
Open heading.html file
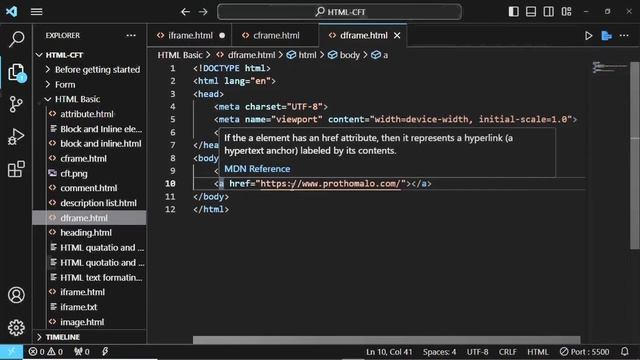tap(86, 233)
